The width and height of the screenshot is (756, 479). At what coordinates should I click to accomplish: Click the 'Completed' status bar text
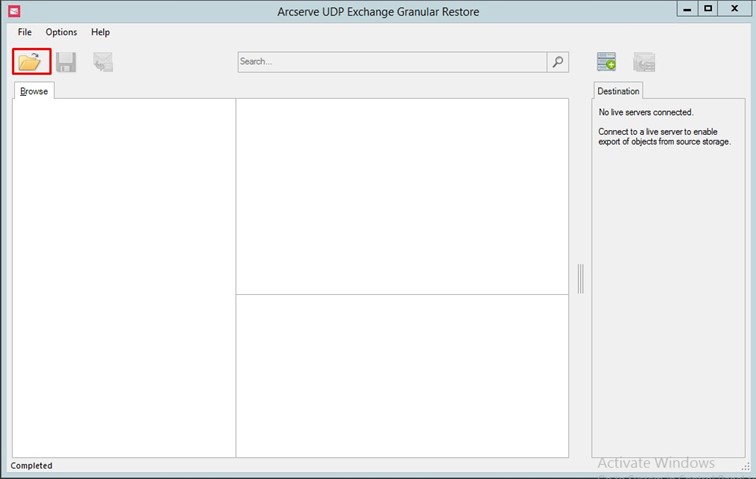[31, 465]
